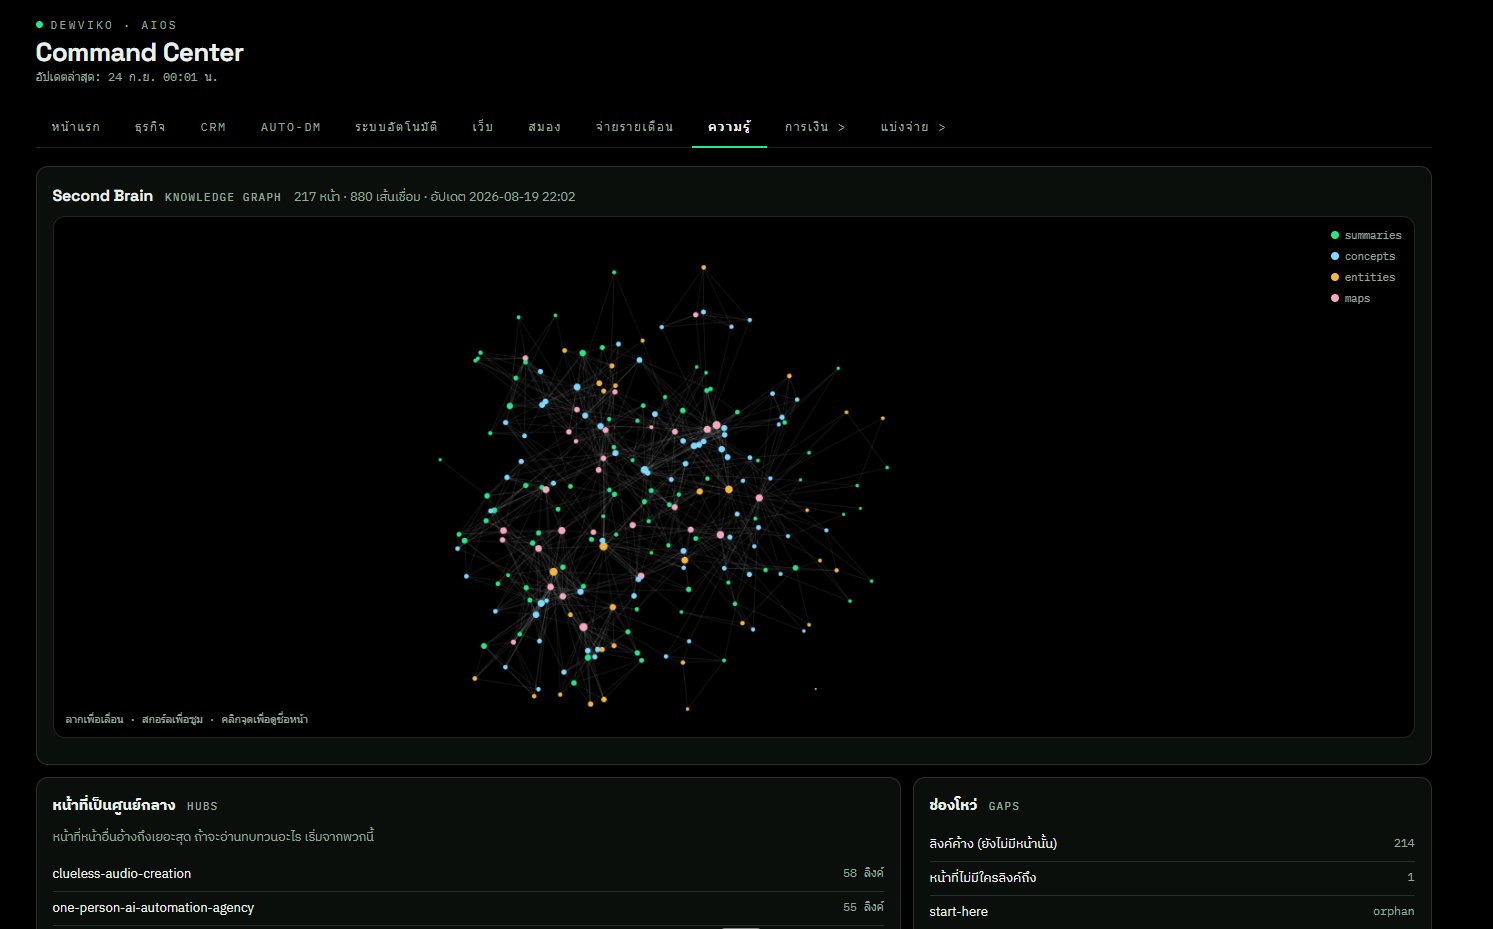This screenshot has width=1493, height=929.
Task: Select the จ่ายรายเดือน tab
Action: coord(634,127)
